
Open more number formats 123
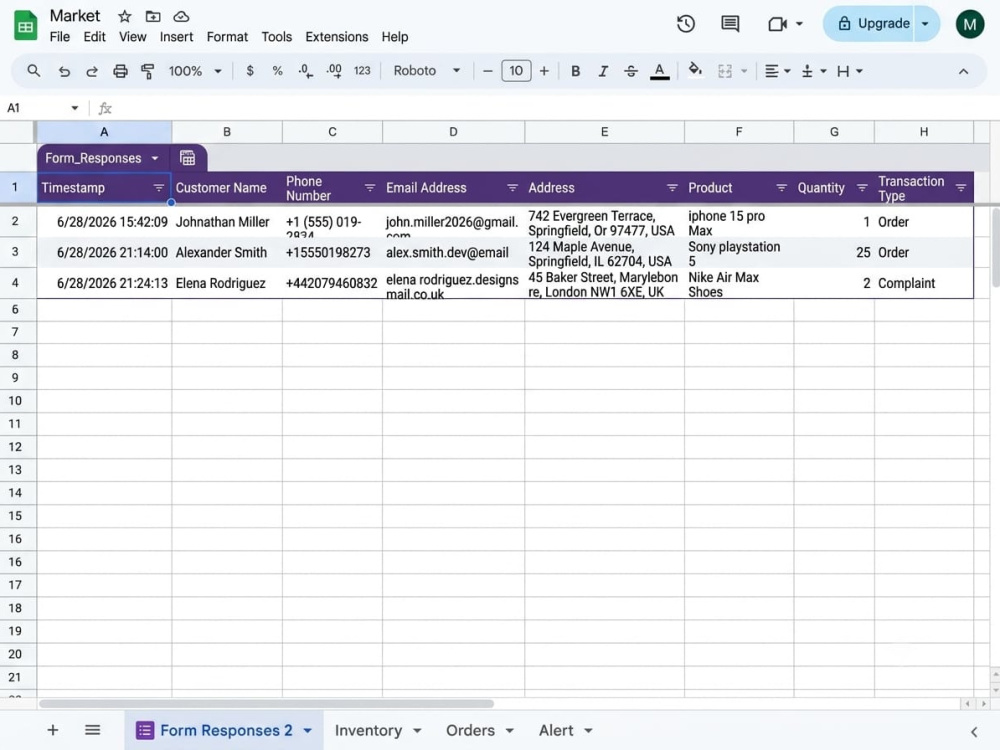[362, 71]
